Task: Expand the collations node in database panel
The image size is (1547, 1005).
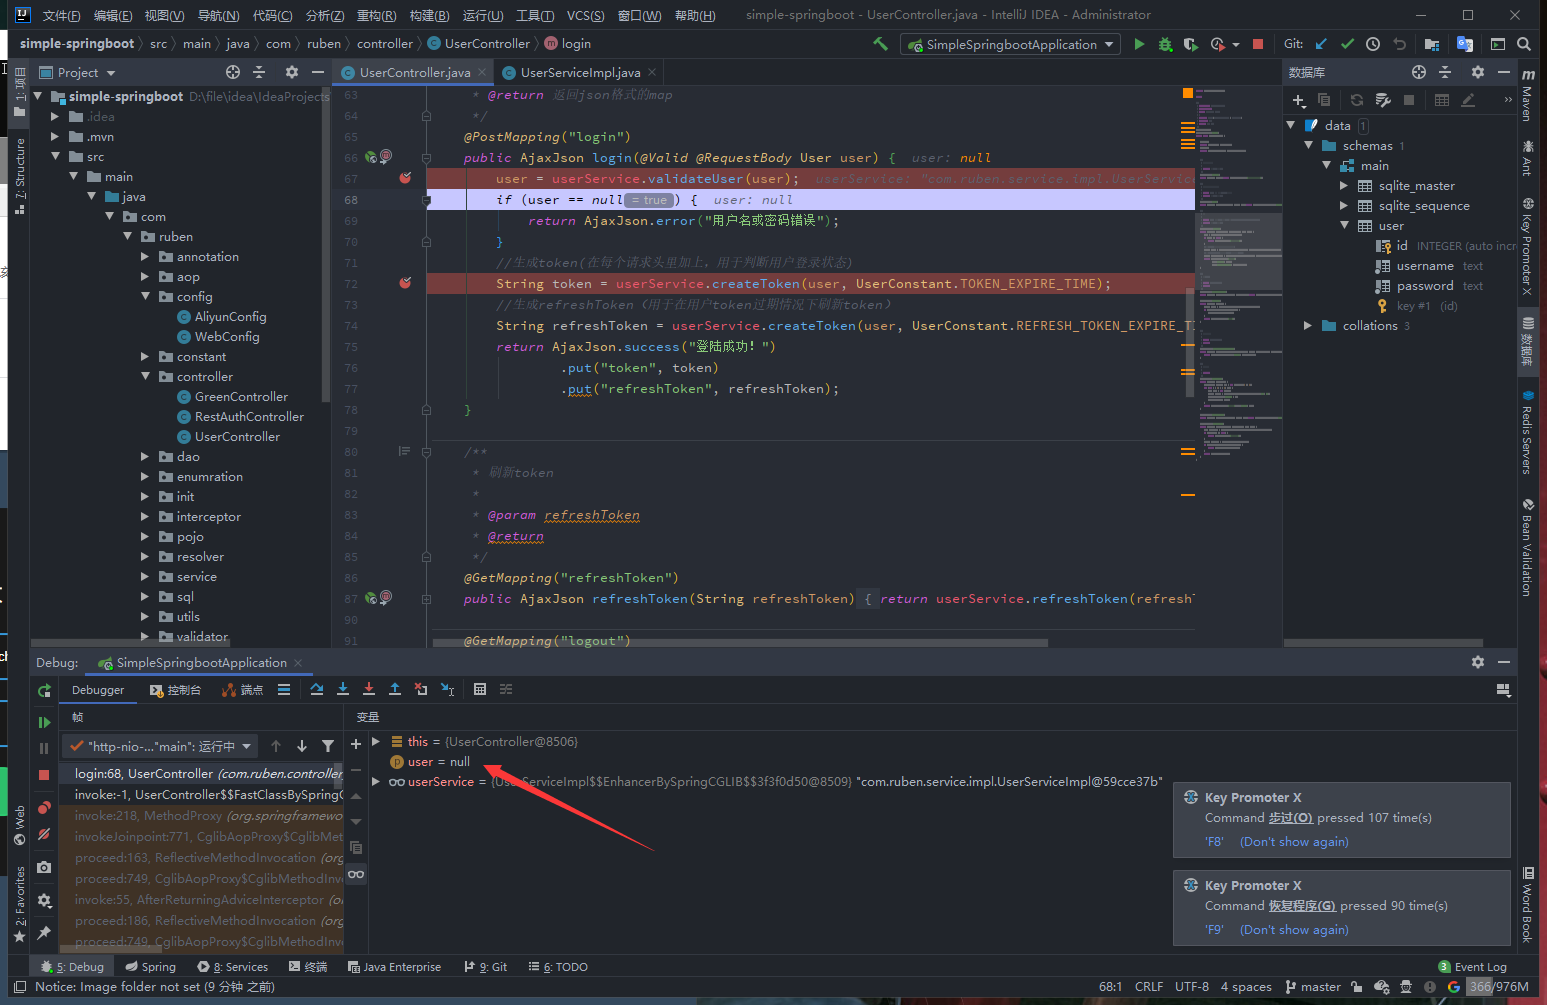Action: pyautogui.click(x=1308, y=326)
